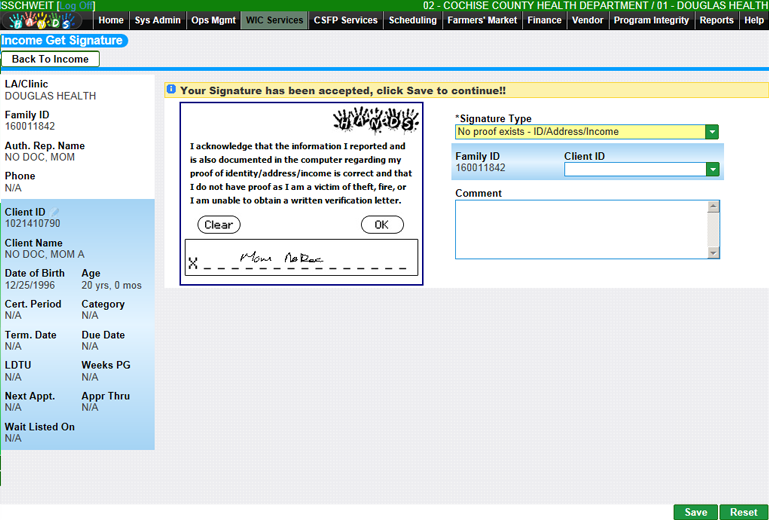Confirm signature with the OK button
769x520 pixels.
(381, 225)
